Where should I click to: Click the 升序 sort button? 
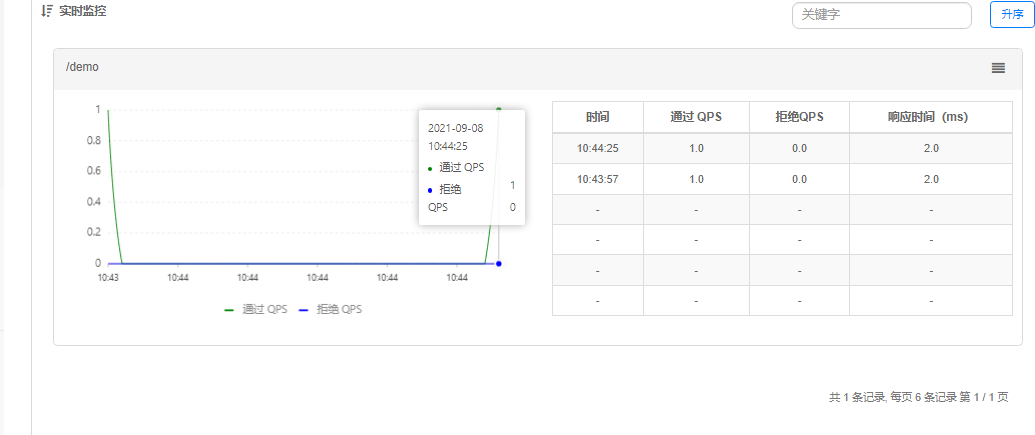coord(1012,15)
